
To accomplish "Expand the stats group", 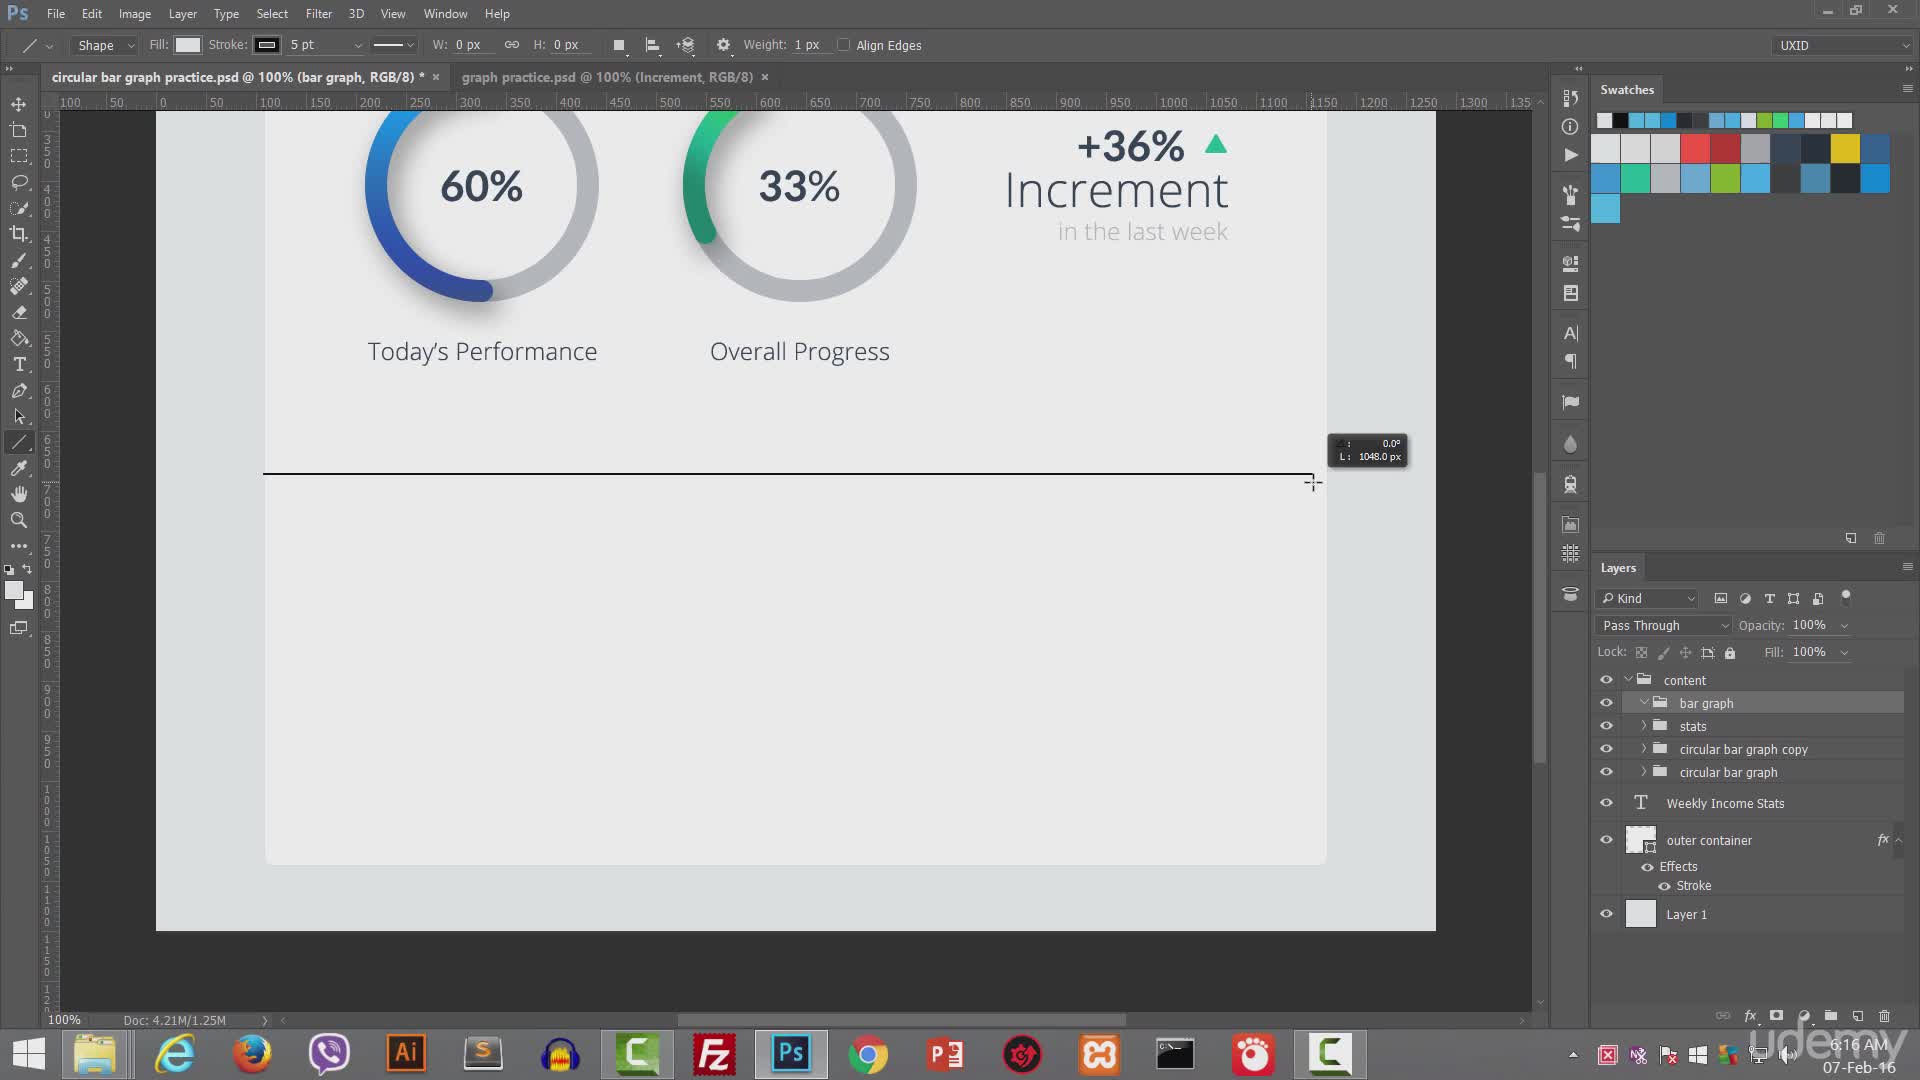I will 1643,726.
